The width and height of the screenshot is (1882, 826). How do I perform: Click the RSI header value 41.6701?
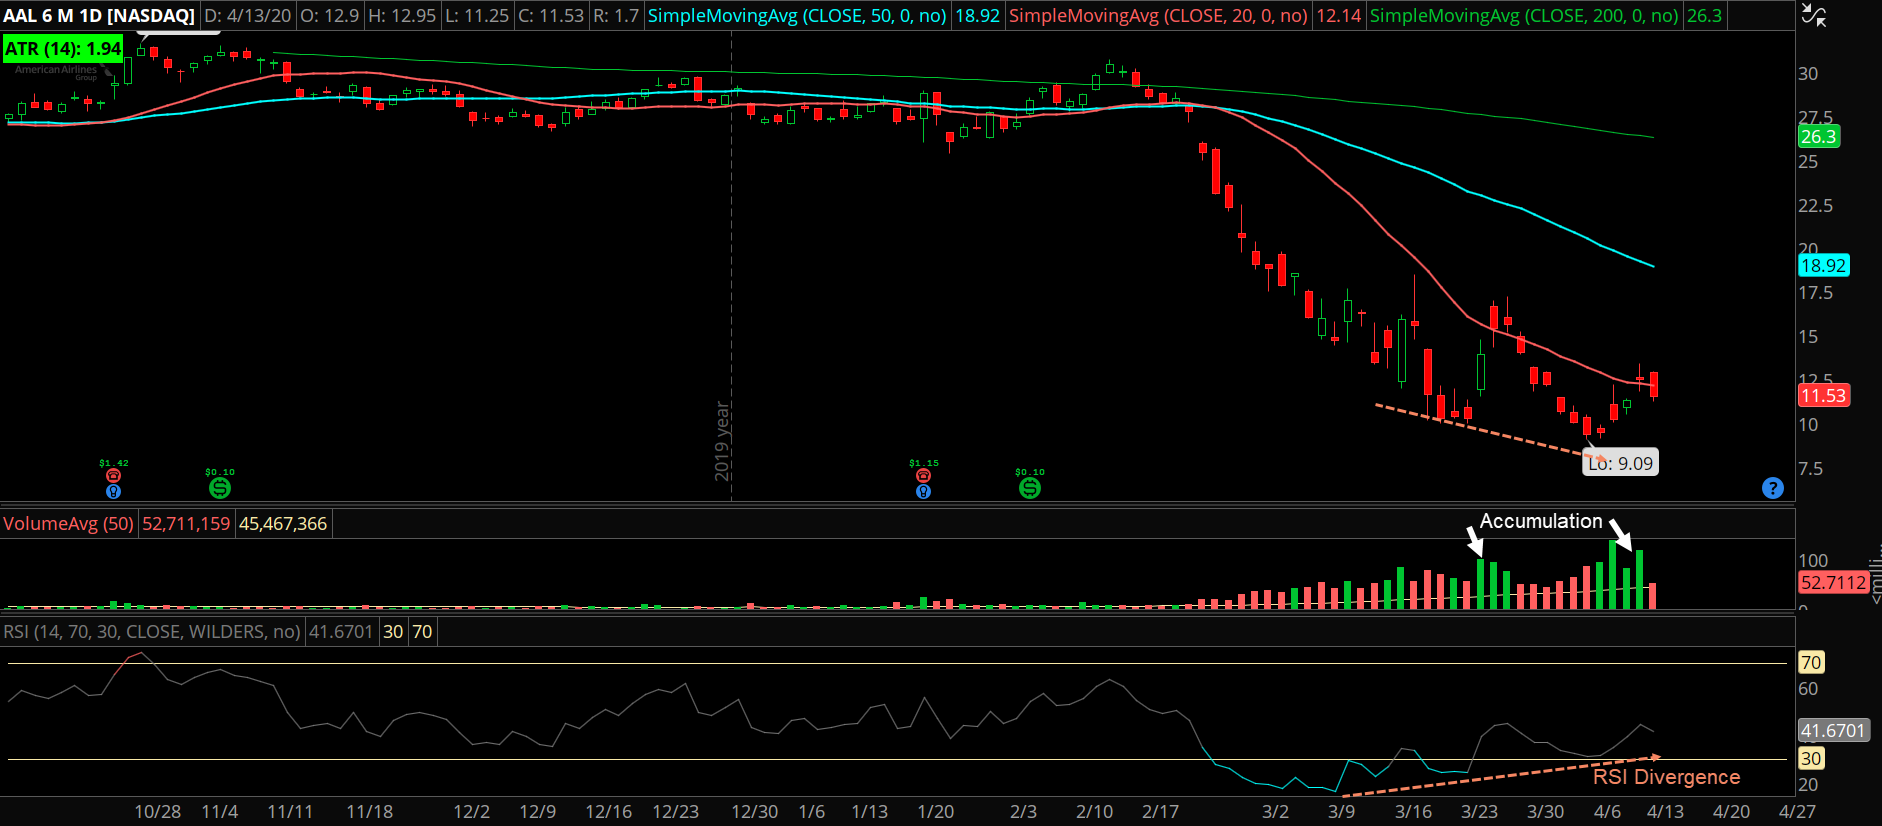[x=340, y=631]
